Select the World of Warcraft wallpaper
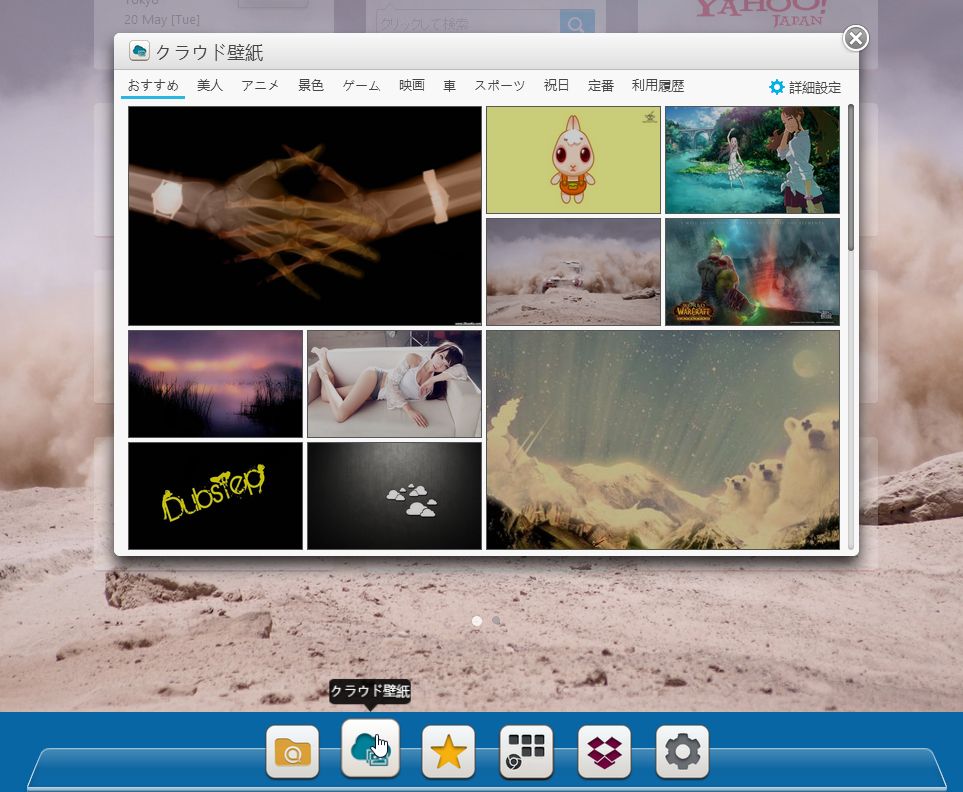 [752, 272]
